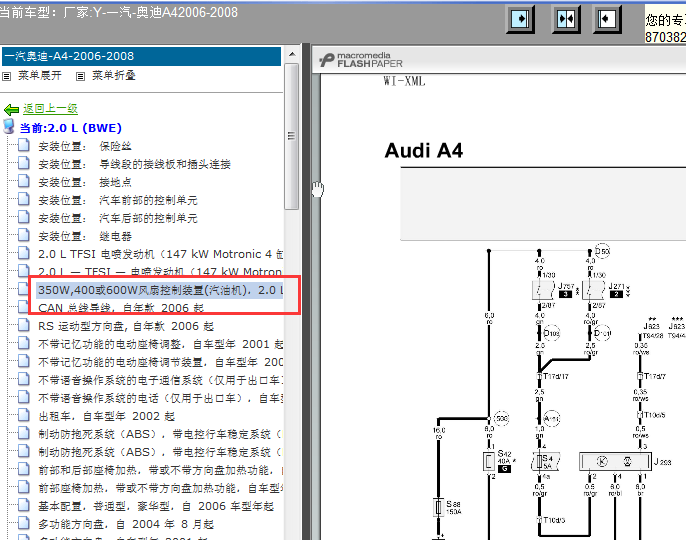
Task: Select the 一汽奥迪-A4-2006-2008 header
Action: tap(141, 56)
